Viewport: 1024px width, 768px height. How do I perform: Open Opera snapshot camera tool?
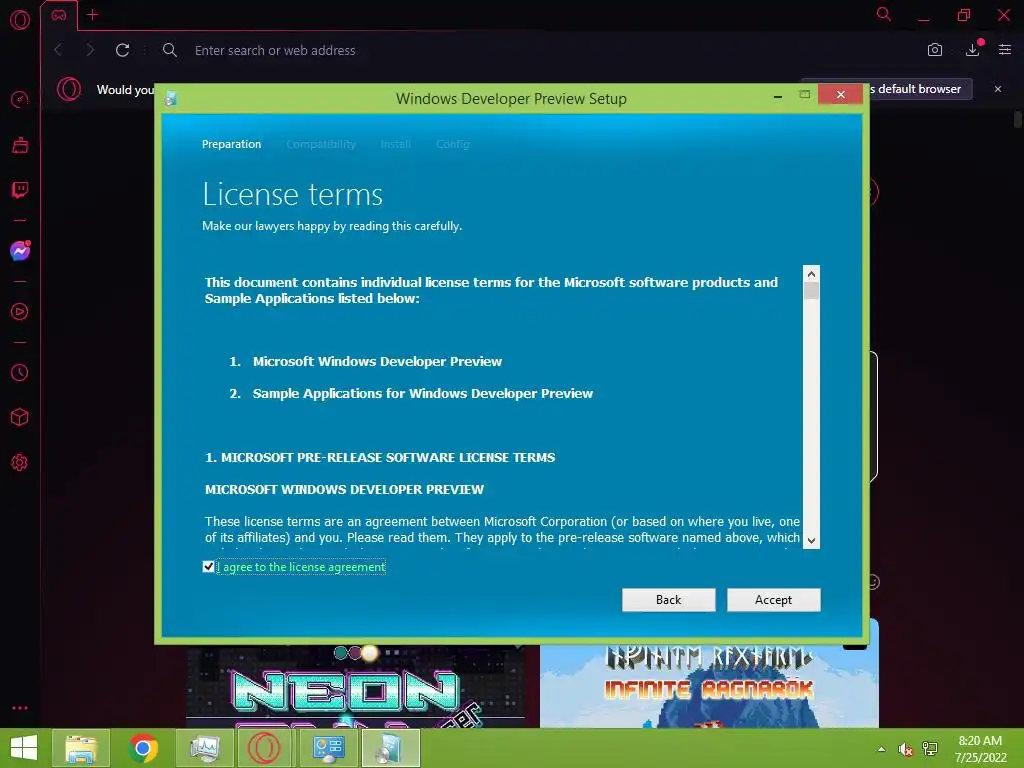click(935, 50)
